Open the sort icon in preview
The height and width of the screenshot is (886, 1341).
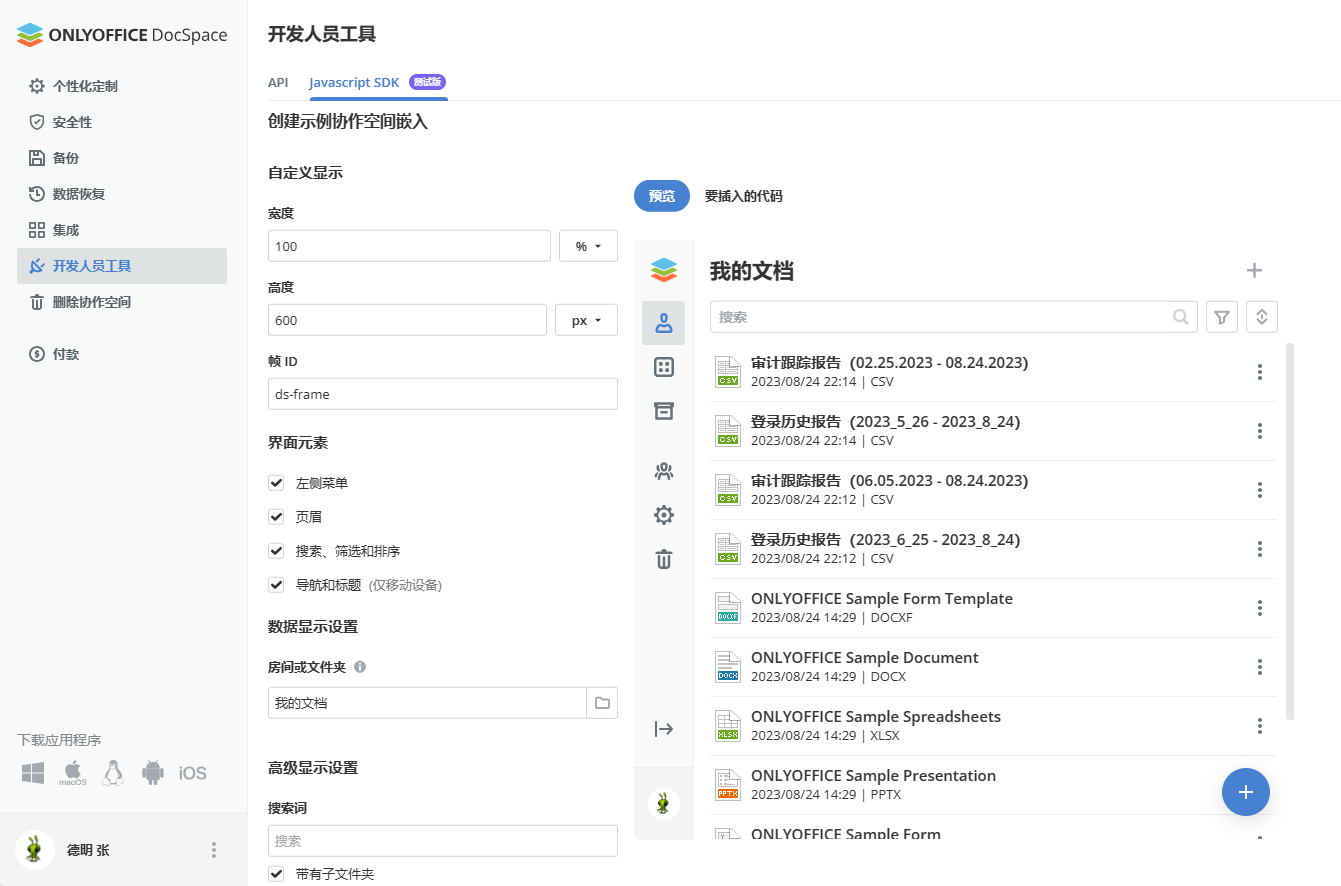coord(1262,317)
